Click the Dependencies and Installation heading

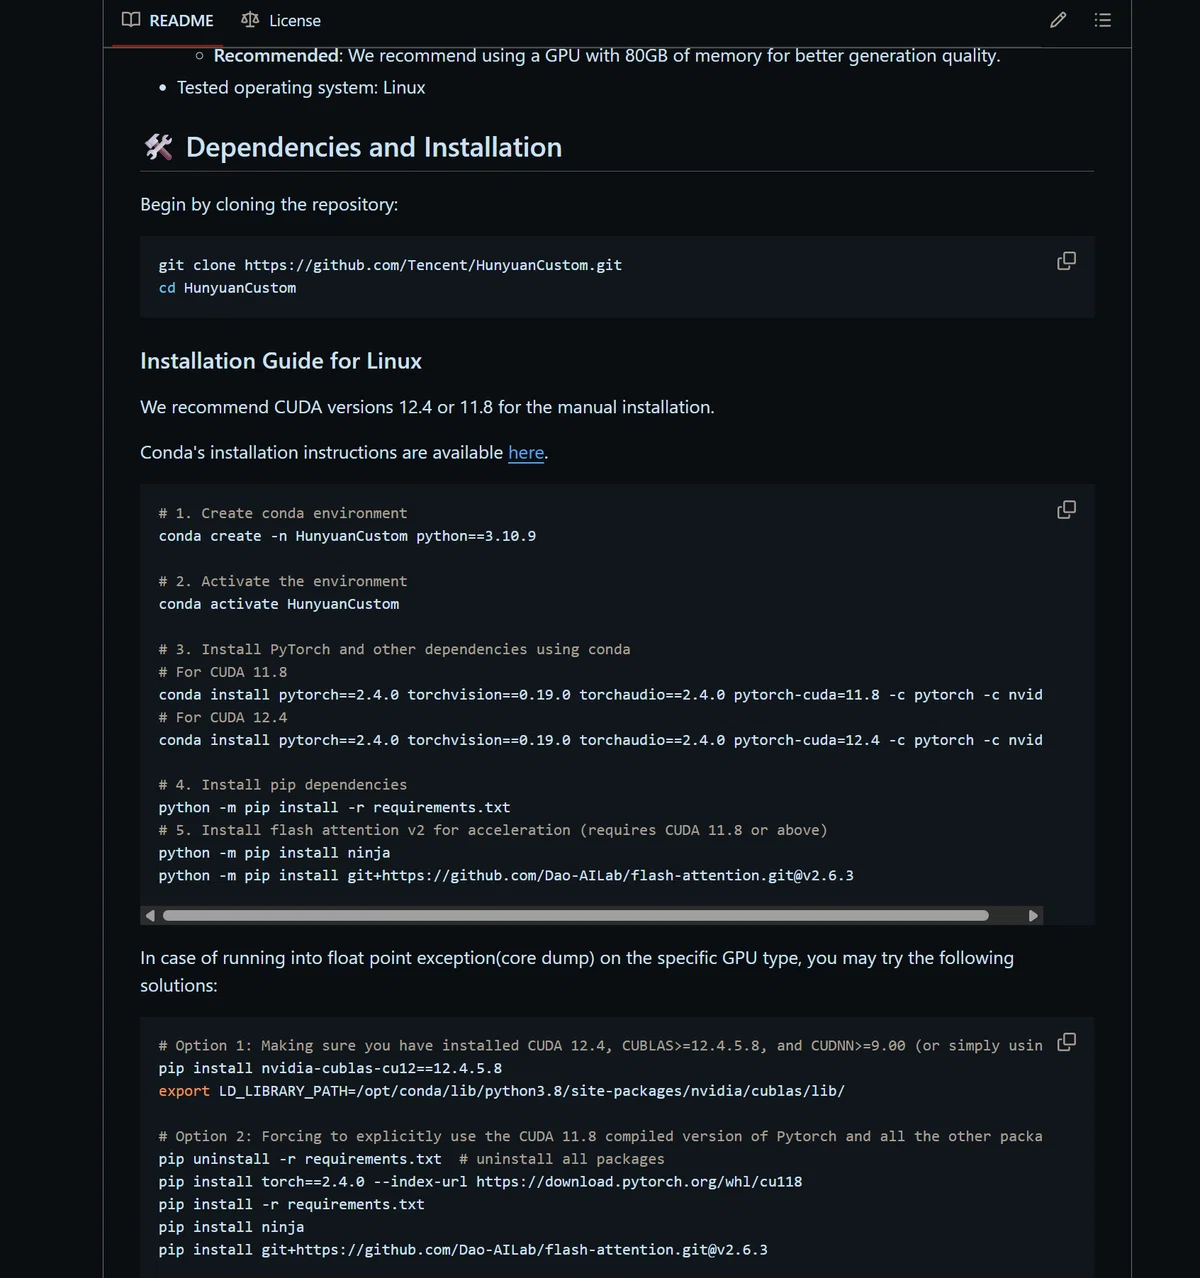(374, 147)
